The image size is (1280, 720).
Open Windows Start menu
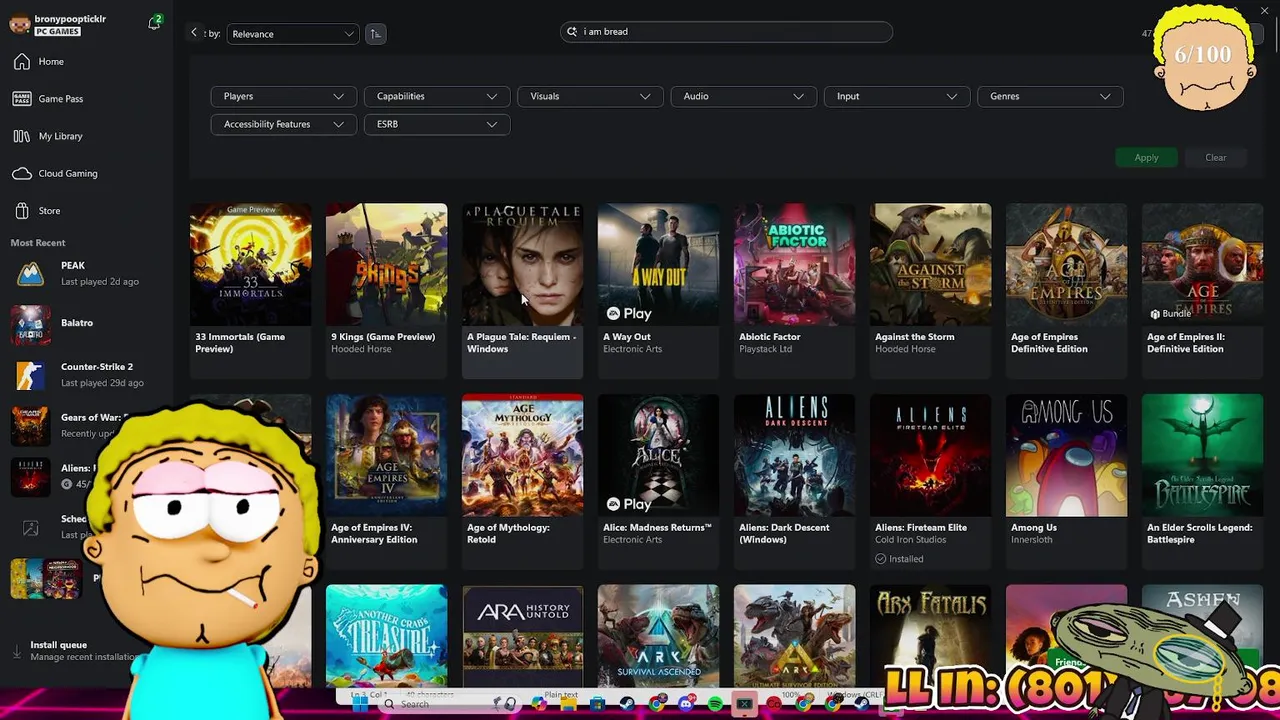point(360,704)
